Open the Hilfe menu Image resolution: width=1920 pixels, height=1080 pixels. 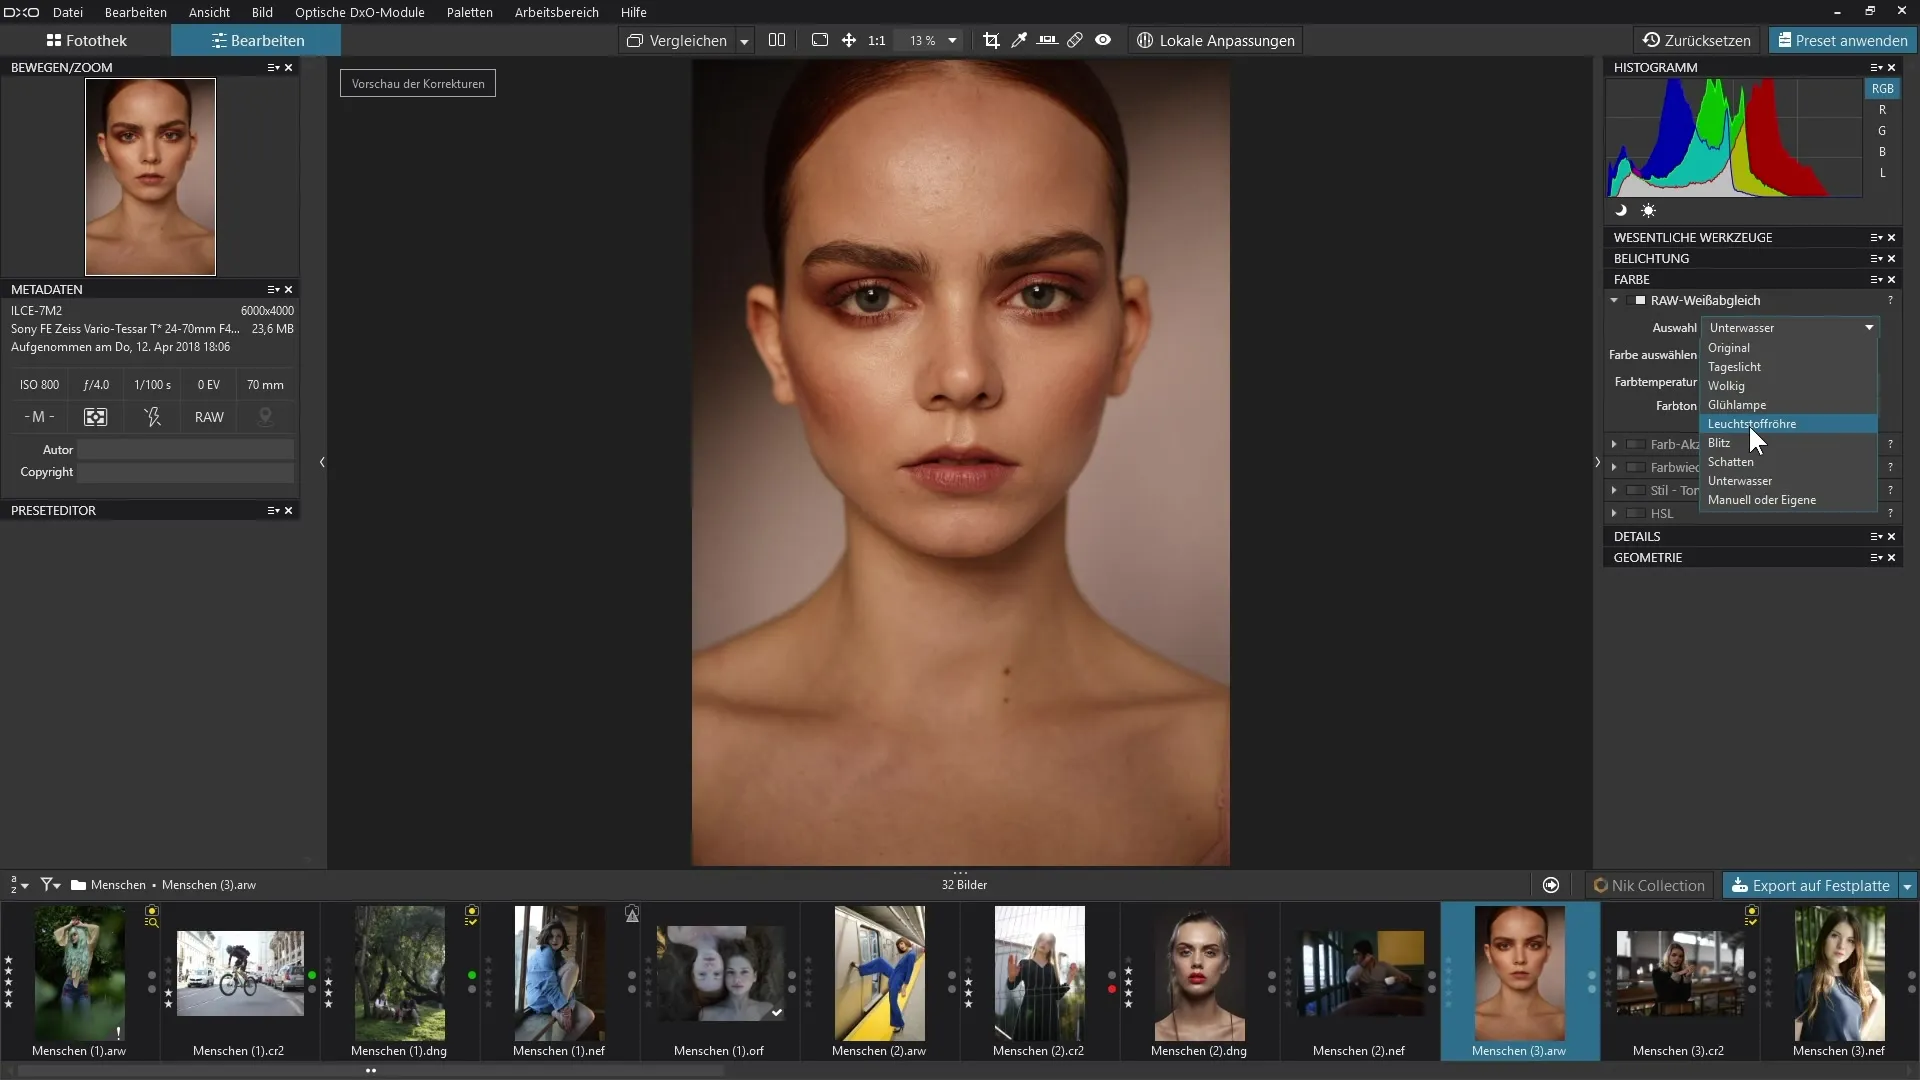(633, 12)
